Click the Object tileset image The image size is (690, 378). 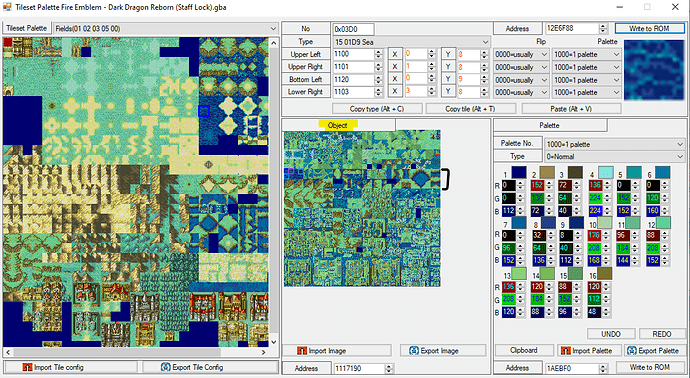(x=362, y=208)
